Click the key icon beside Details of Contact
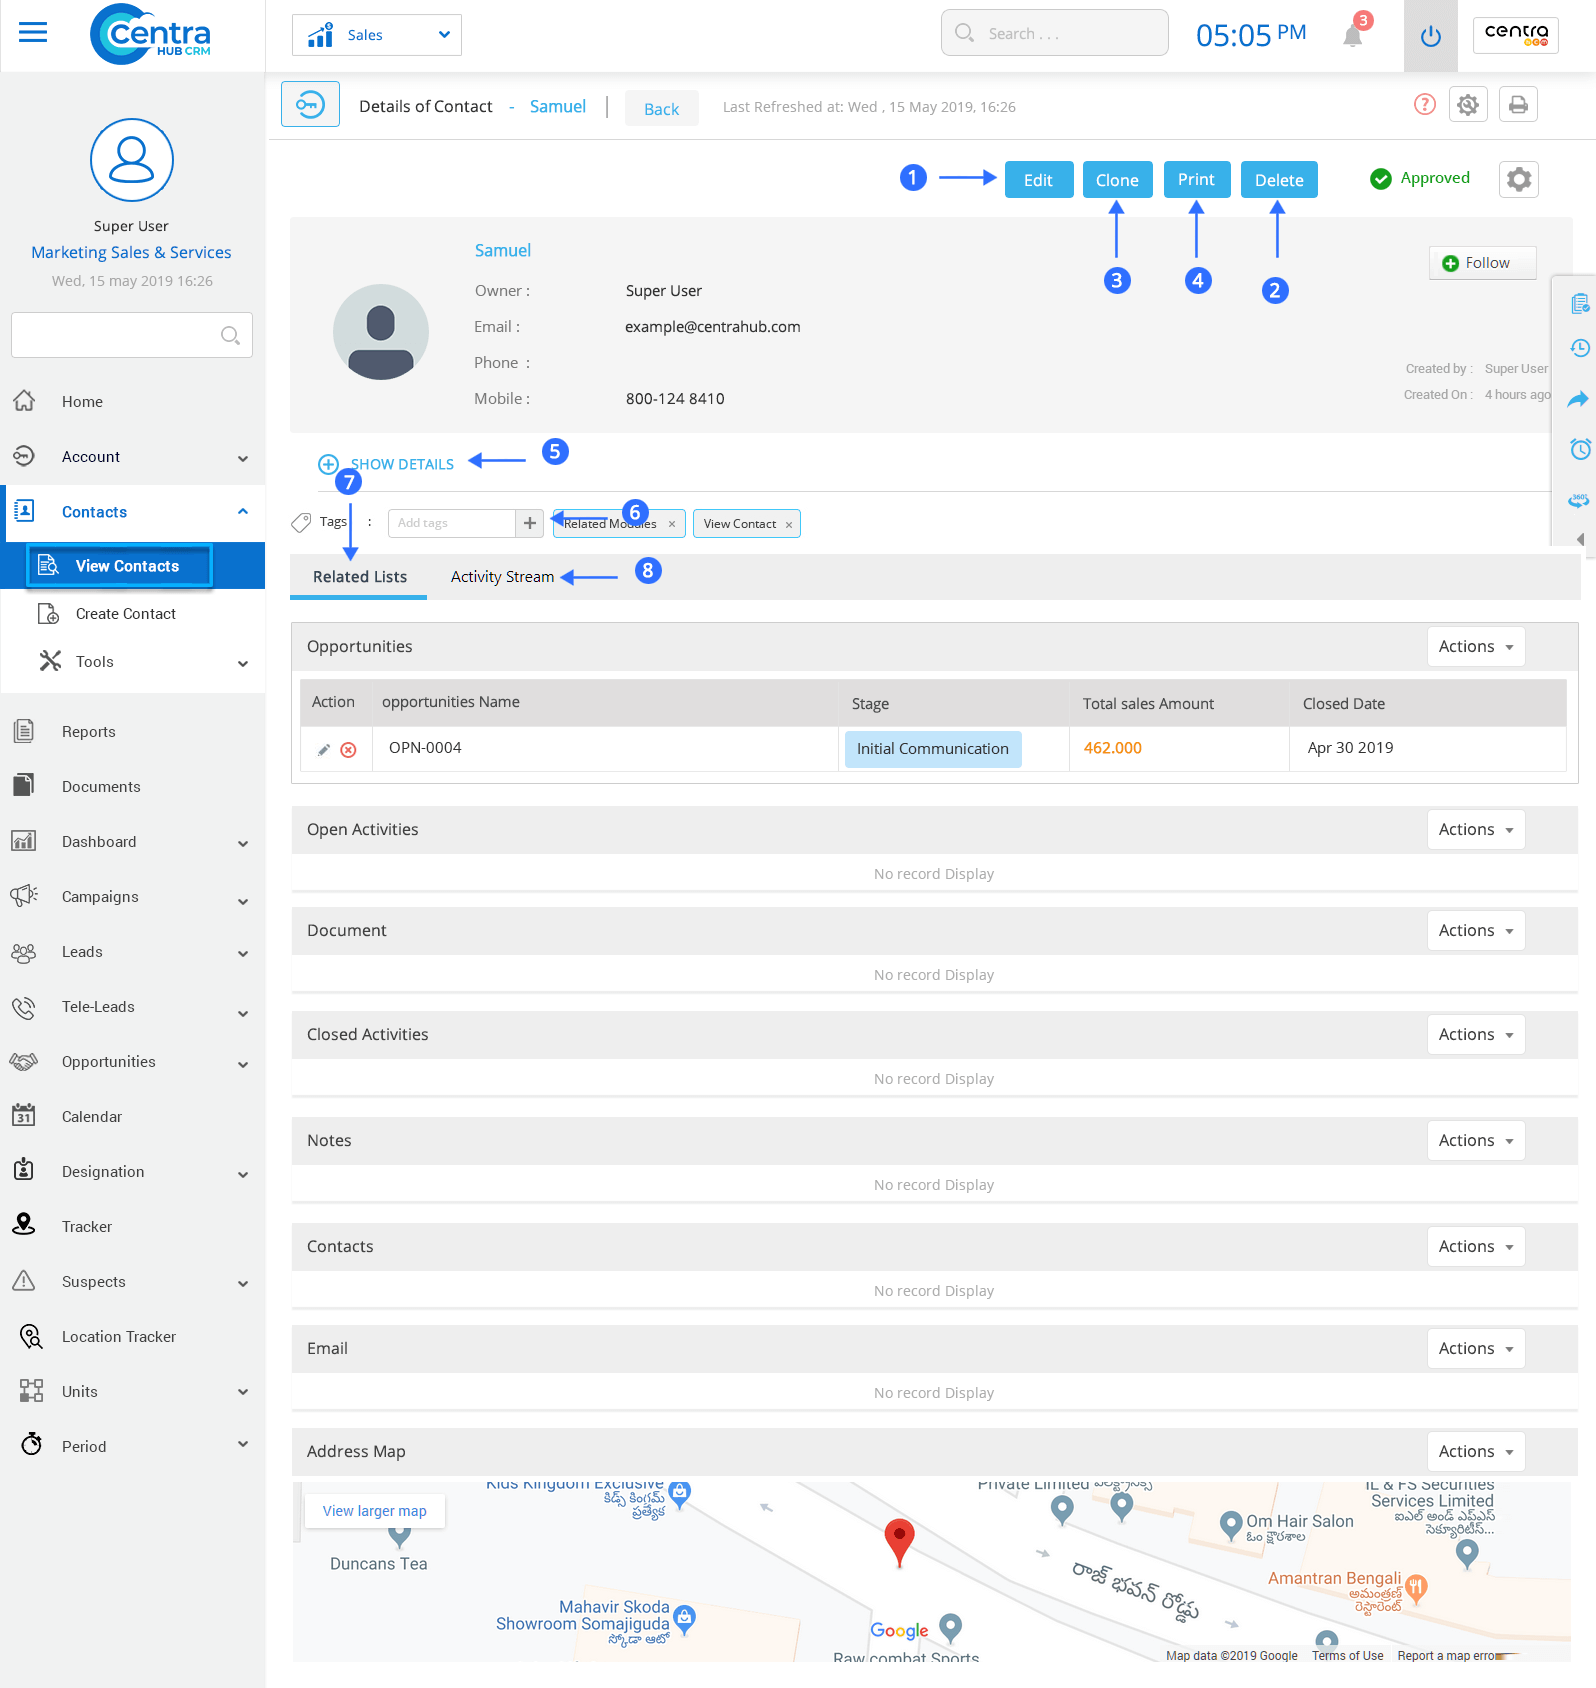Image resolution: width=1596 pixels, height=1688 pixels. pyautogui.click(x=310, y=104)
